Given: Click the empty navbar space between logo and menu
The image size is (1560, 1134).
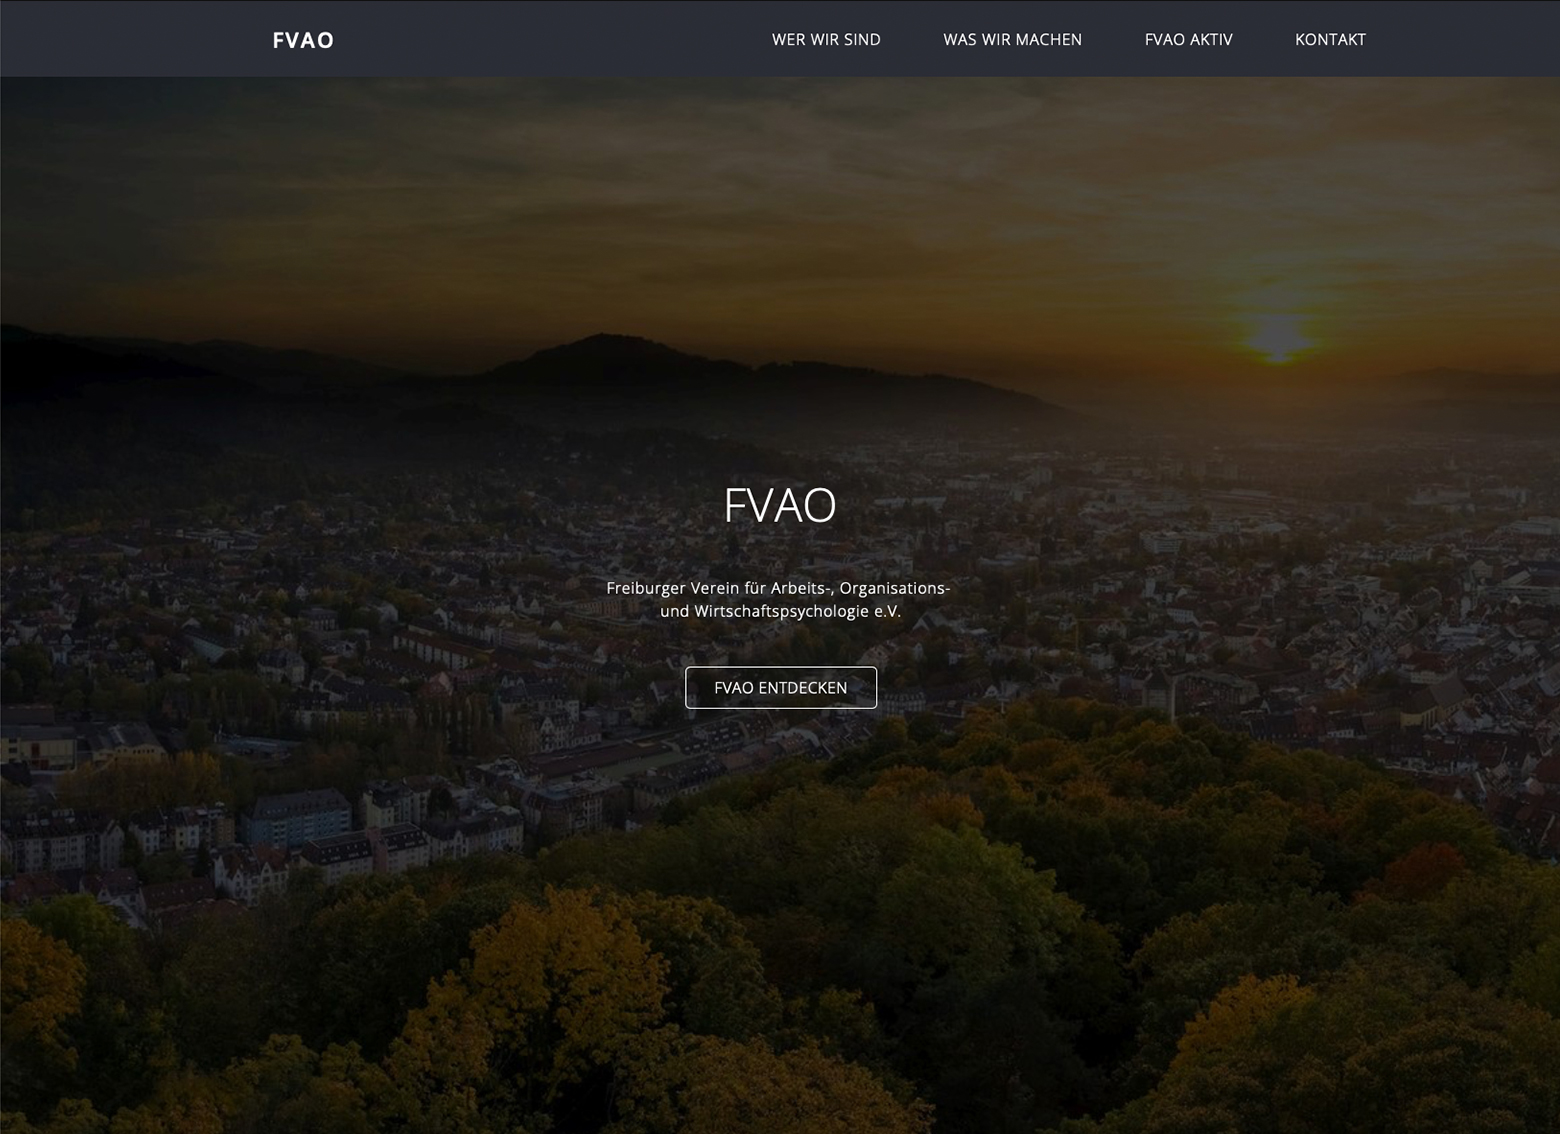Looking at the screenshot, I should pyautogui.click(x=550, y=40).
